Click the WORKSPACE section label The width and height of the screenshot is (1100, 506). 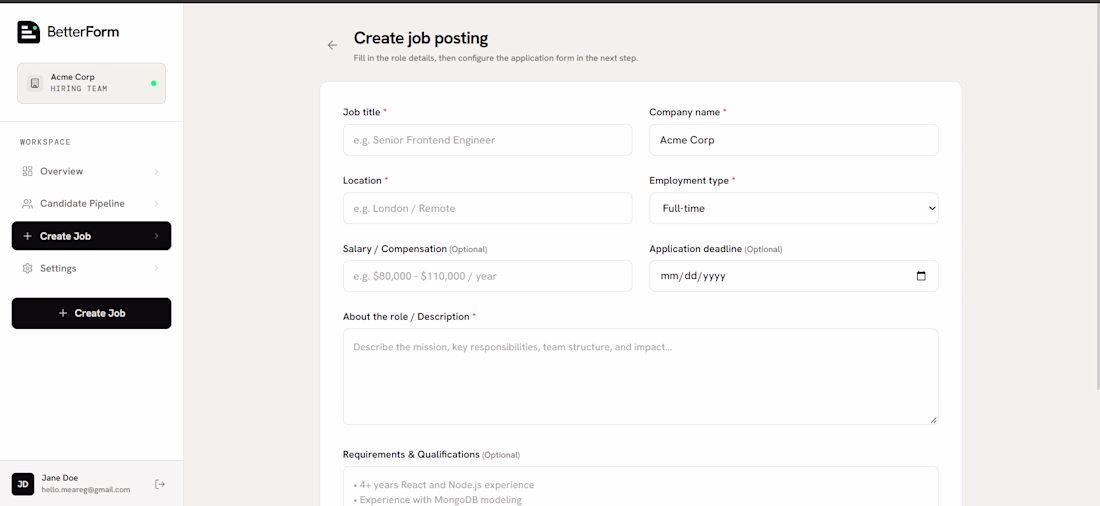pos(45,142)
